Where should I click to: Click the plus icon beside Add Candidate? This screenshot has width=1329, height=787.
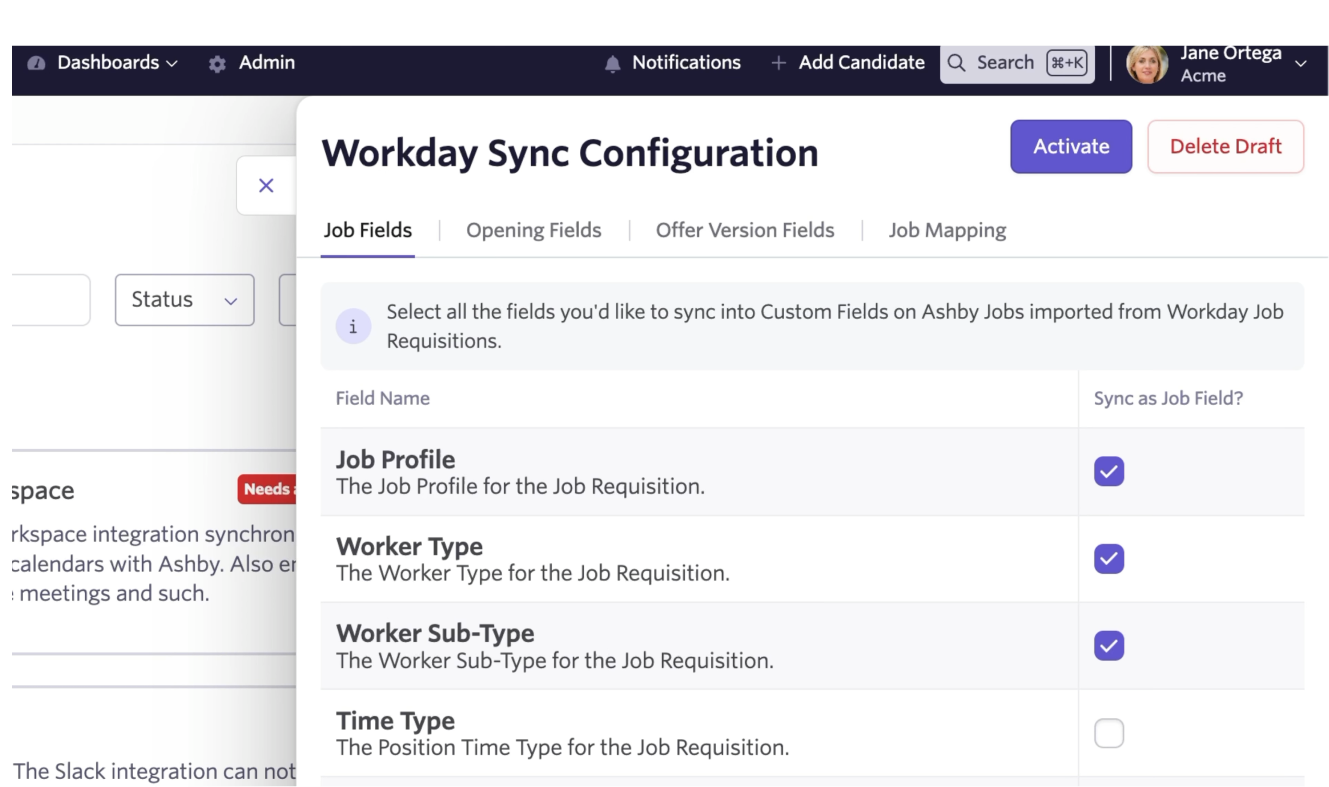coord(778,63)
